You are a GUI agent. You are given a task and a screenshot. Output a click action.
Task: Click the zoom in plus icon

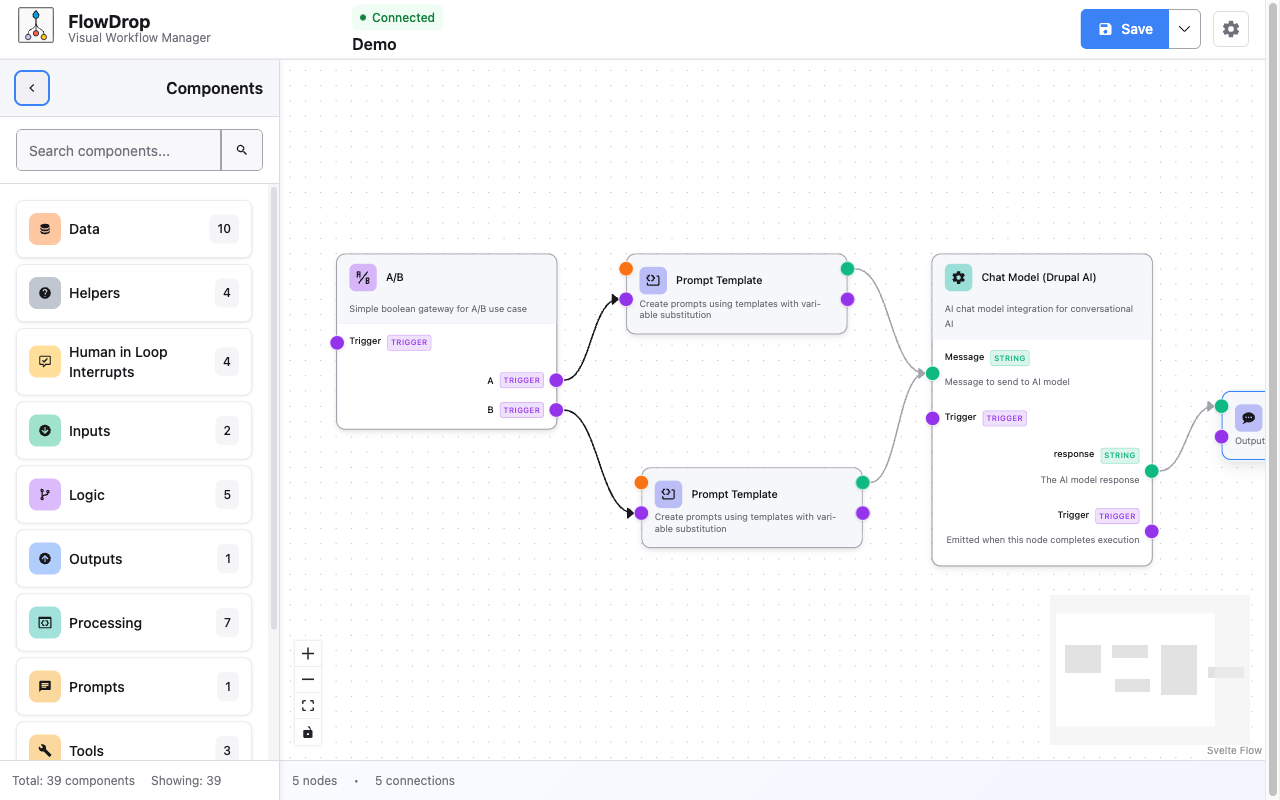(308, 654)
